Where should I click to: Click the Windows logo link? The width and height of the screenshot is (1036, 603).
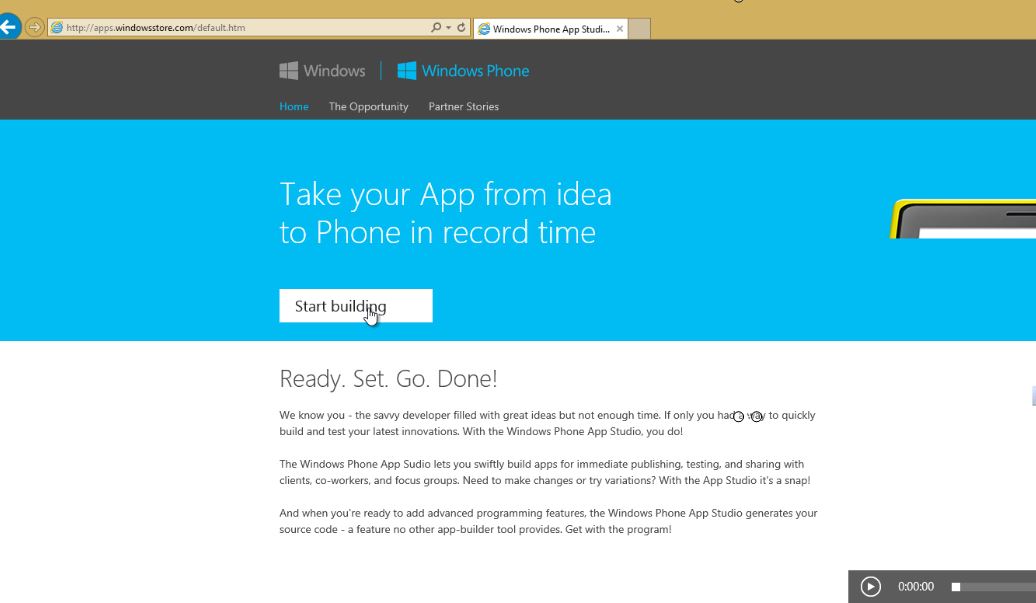click(x=322, y=71)
